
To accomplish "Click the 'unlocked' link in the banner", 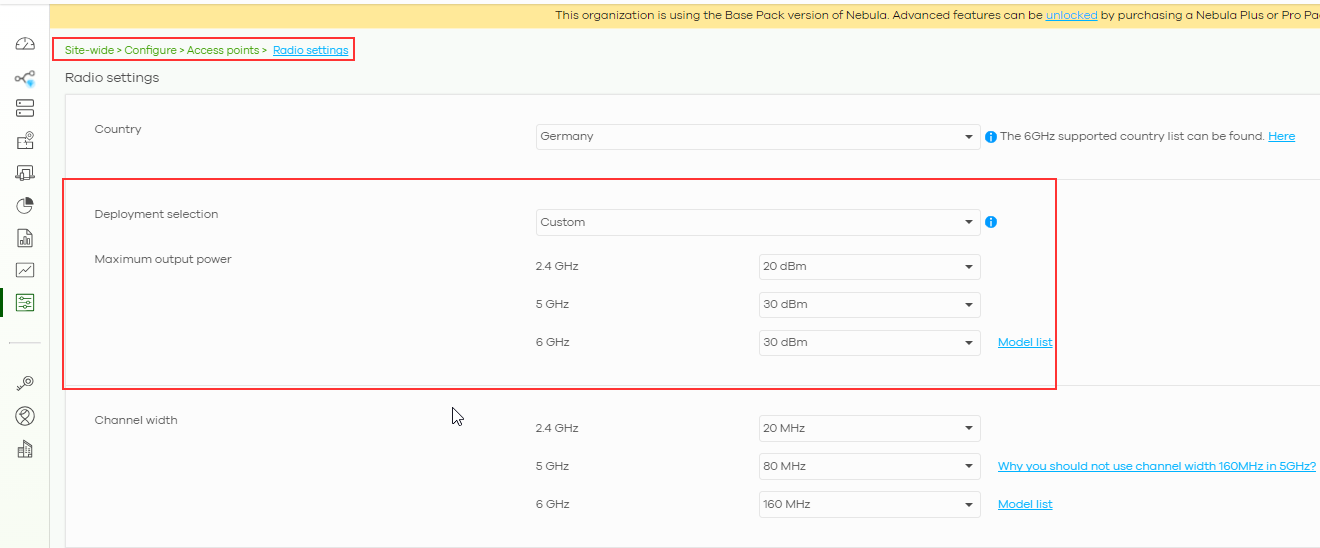I will (1071, 15).
